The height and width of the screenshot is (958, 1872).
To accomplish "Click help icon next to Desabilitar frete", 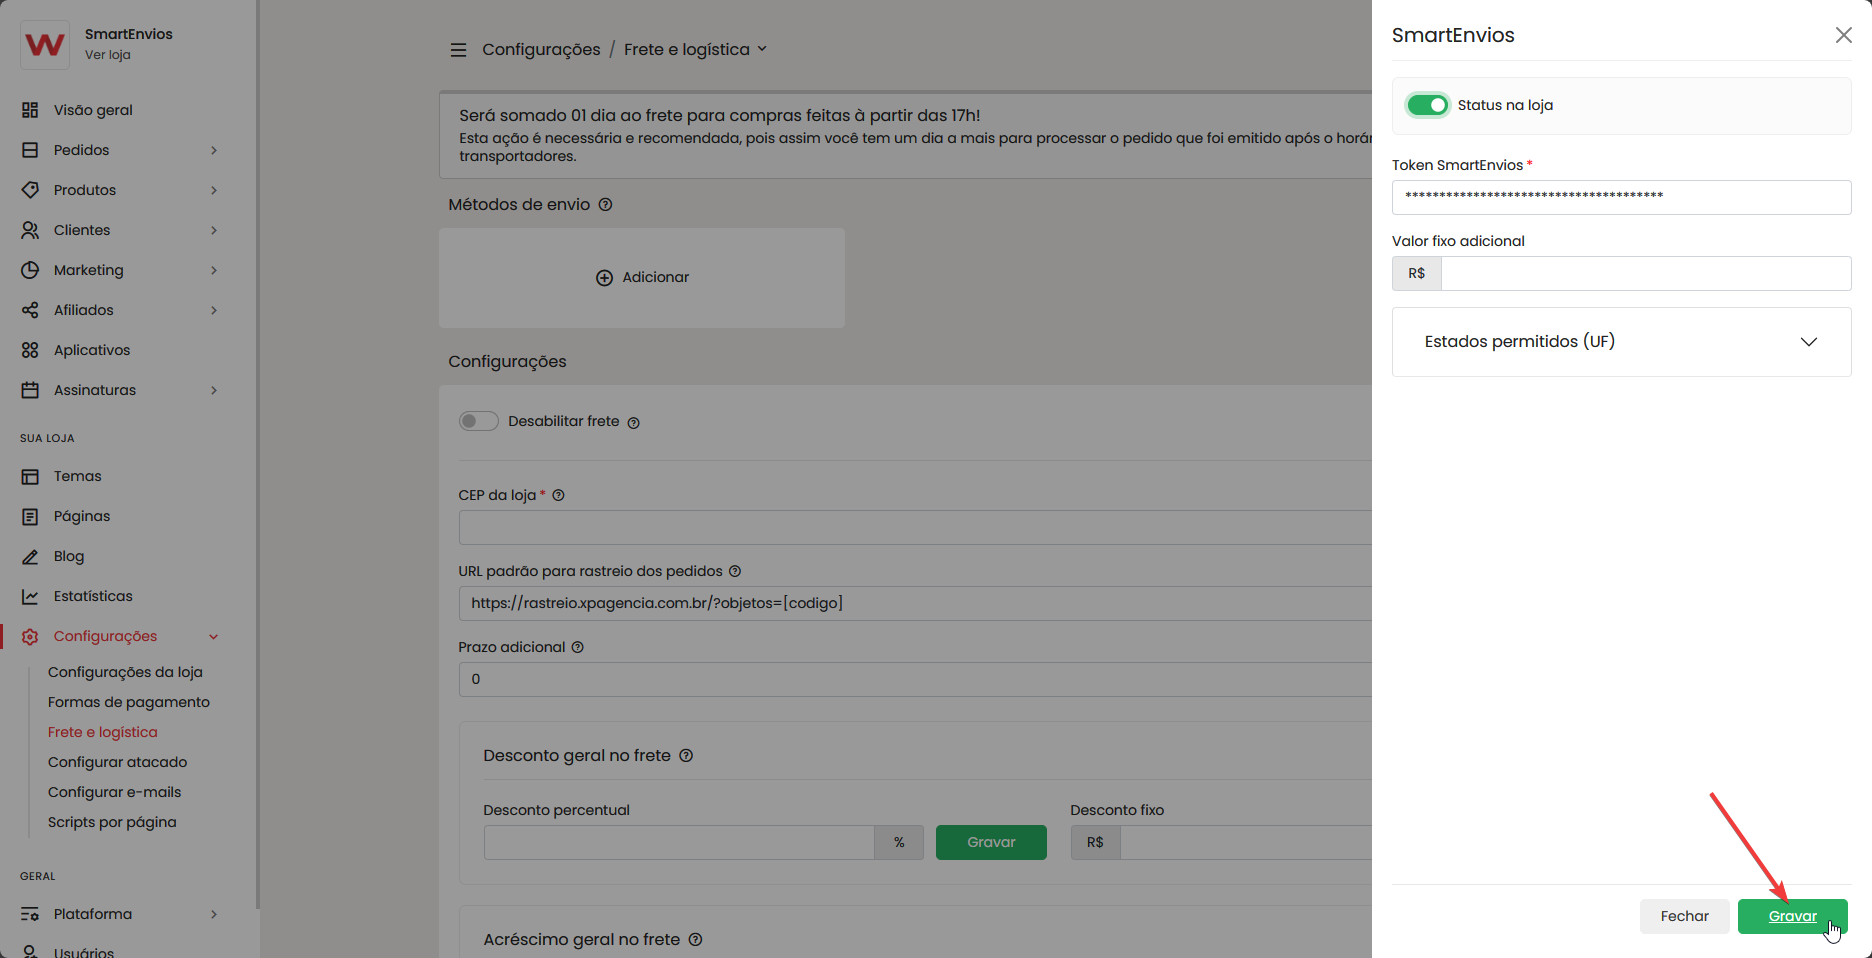I will [633, 423].
